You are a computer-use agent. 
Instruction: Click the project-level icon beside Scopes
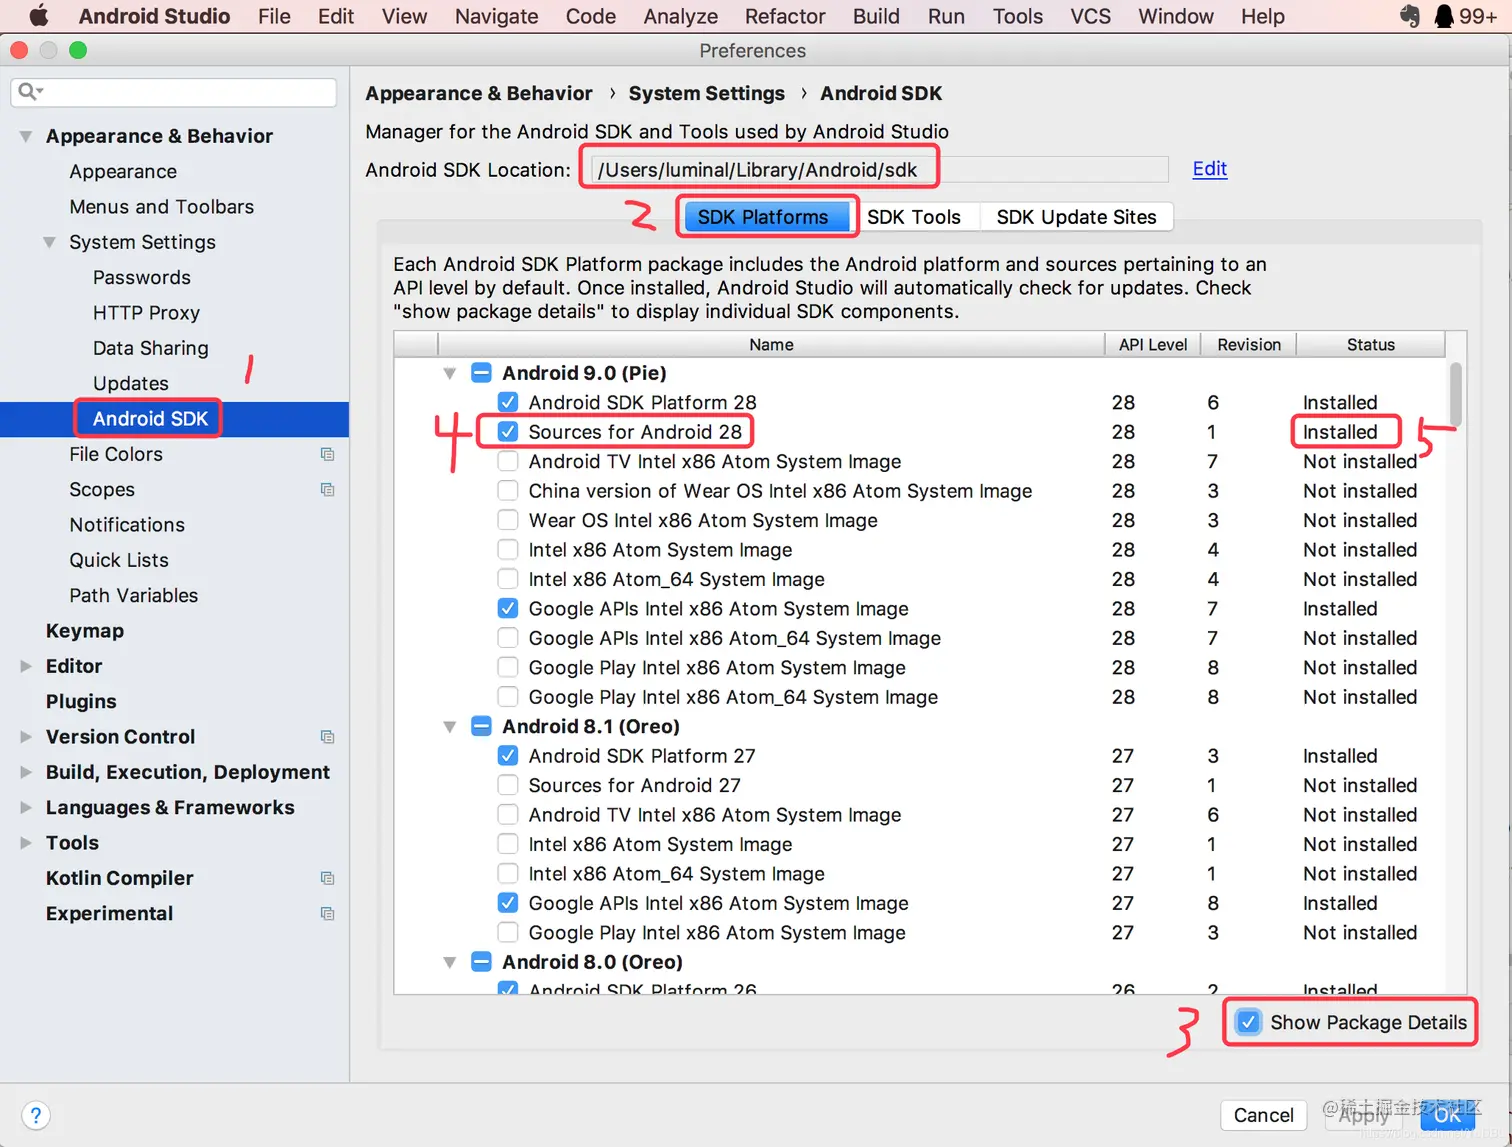click(x=327, y=489)
